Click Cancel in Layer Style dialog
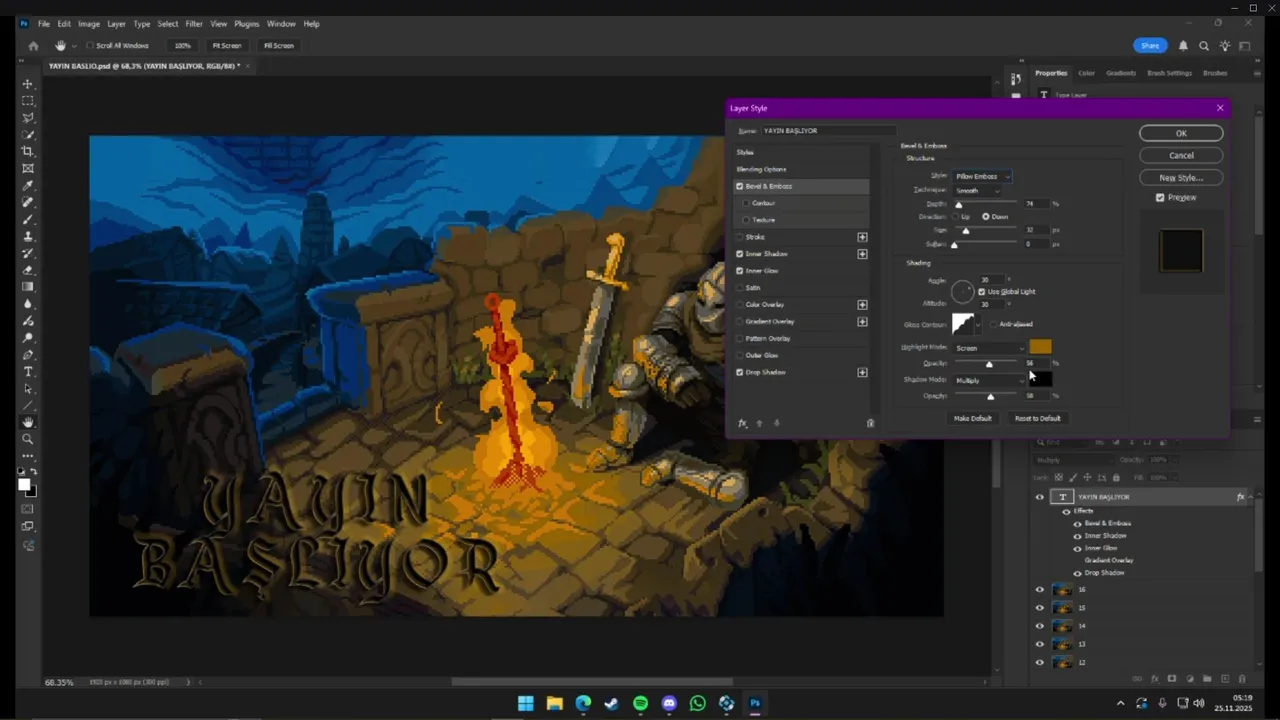Image resolution: width=1280 pixels, height=720 pixels. (1181, 155)
